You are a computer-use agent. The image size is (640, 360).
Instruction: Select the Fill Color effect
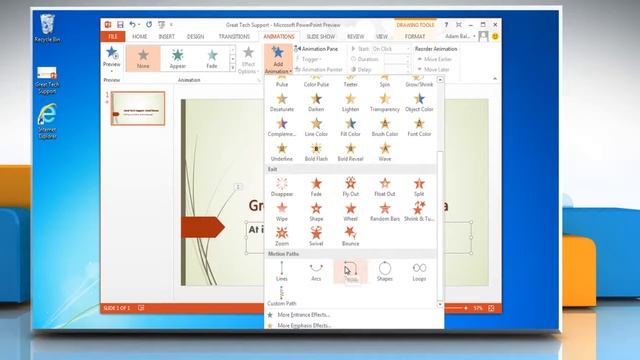(350, 127)
